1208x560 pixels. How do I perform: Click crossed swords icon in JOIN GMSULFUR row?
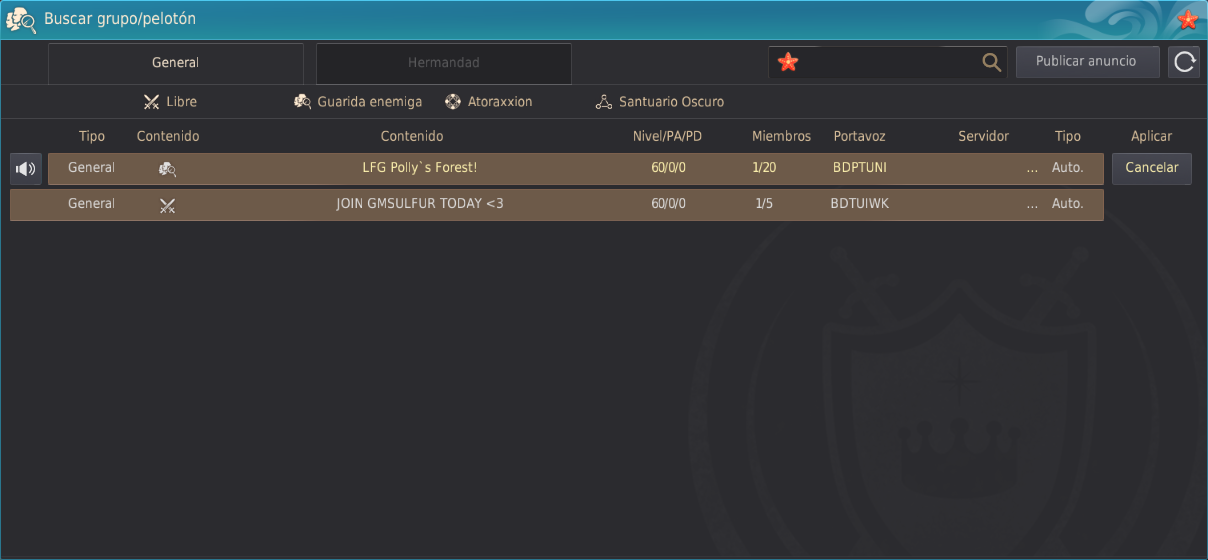click(167, 205)
